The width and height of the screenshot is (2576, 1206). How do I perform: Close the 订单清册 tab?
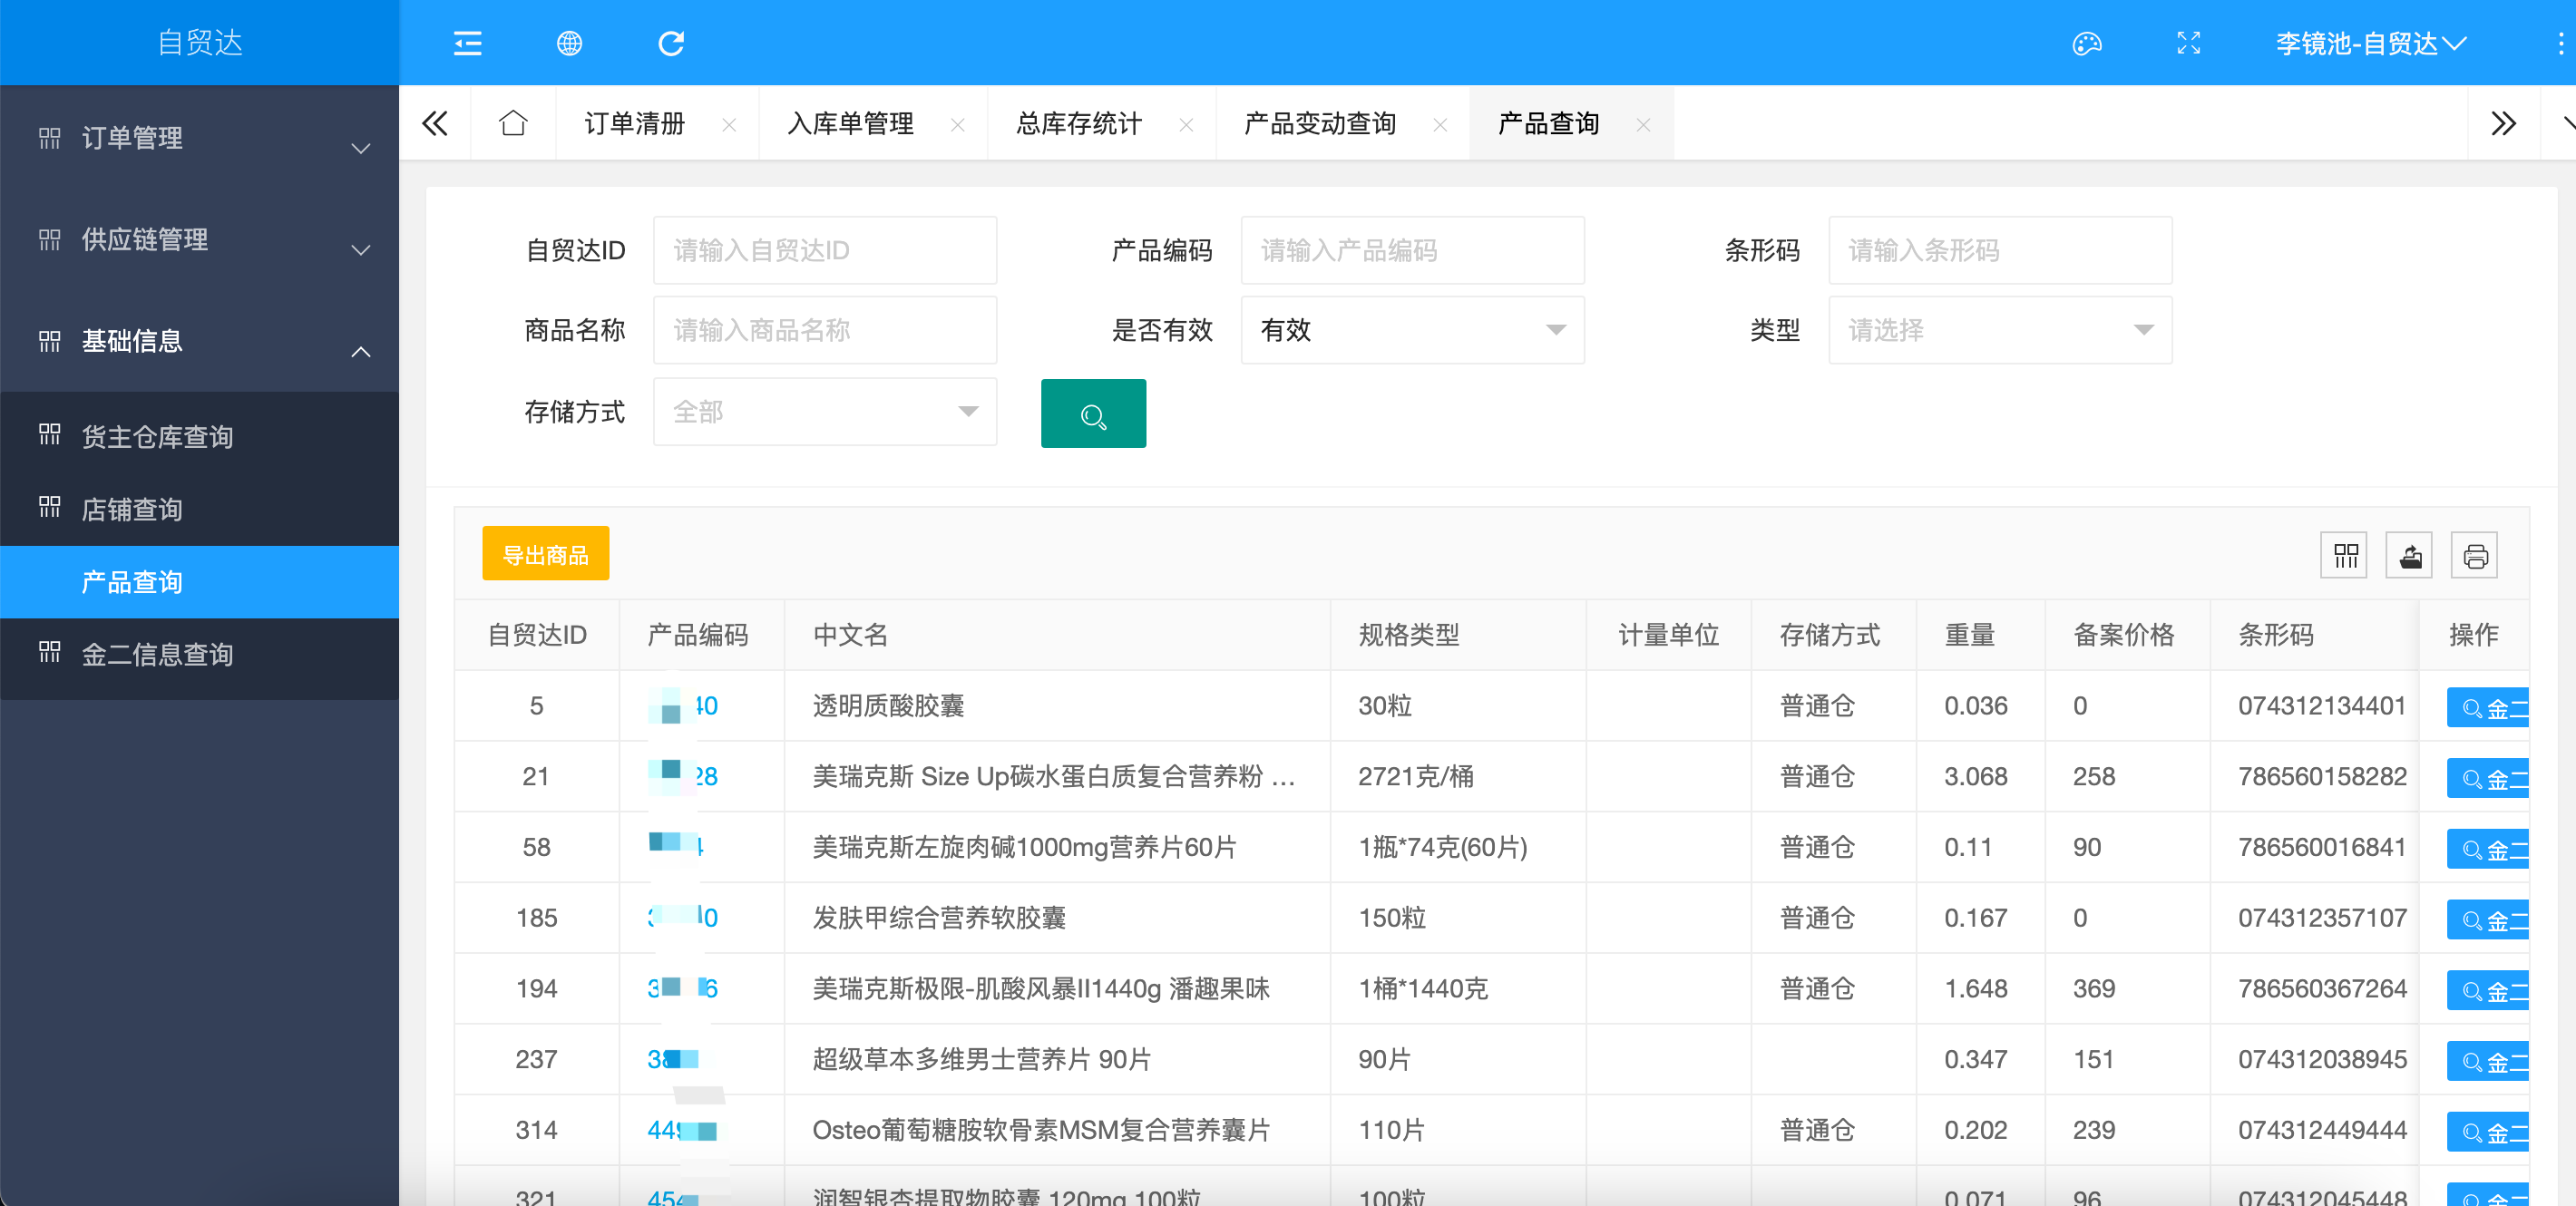tap(729, 125)
